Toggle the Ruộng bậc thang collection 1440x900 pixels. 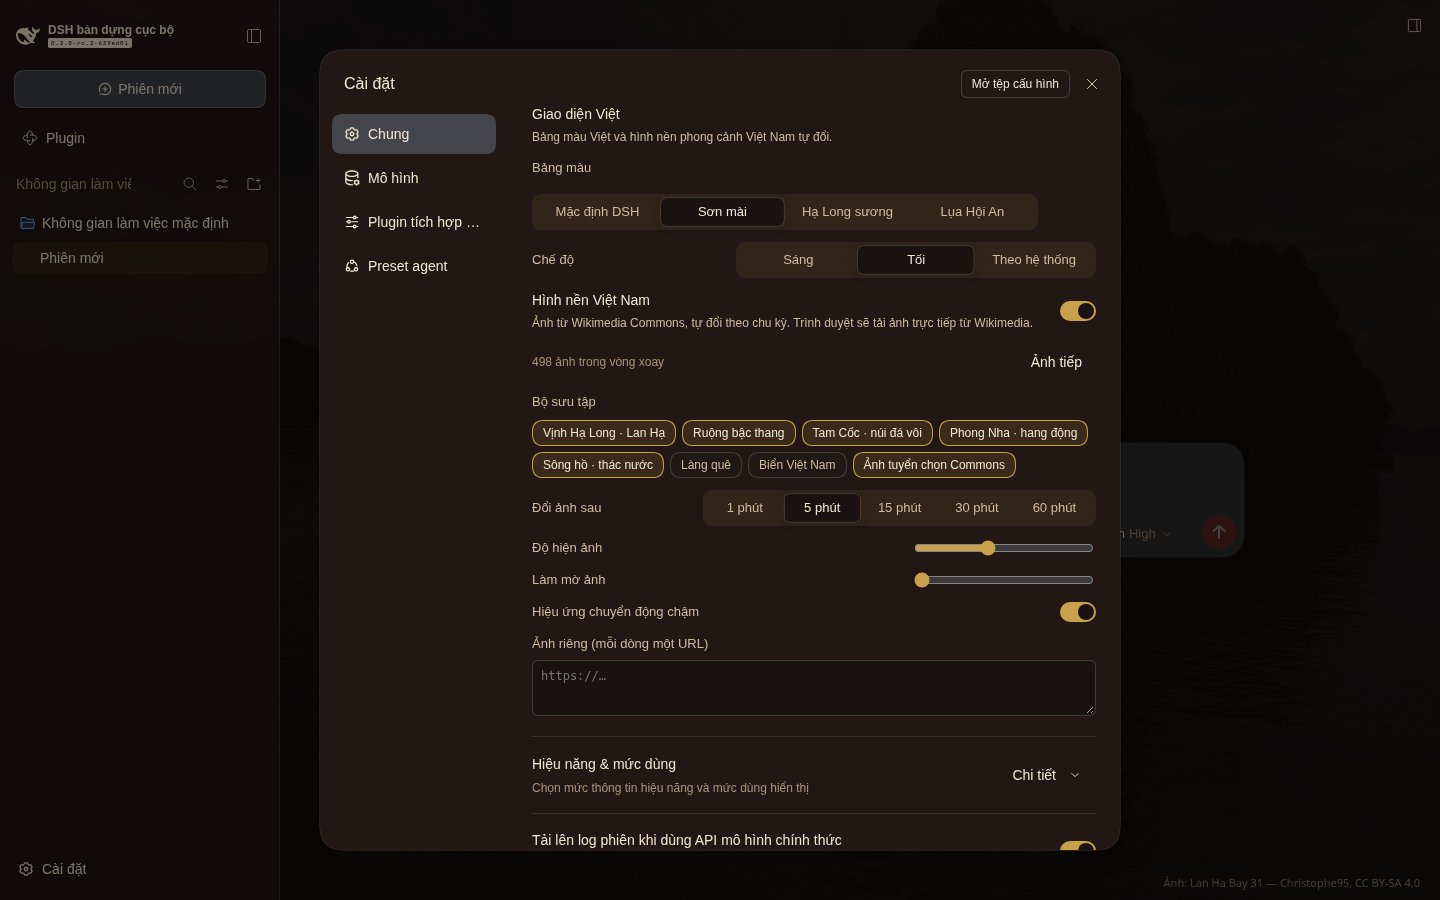[739, 433]
